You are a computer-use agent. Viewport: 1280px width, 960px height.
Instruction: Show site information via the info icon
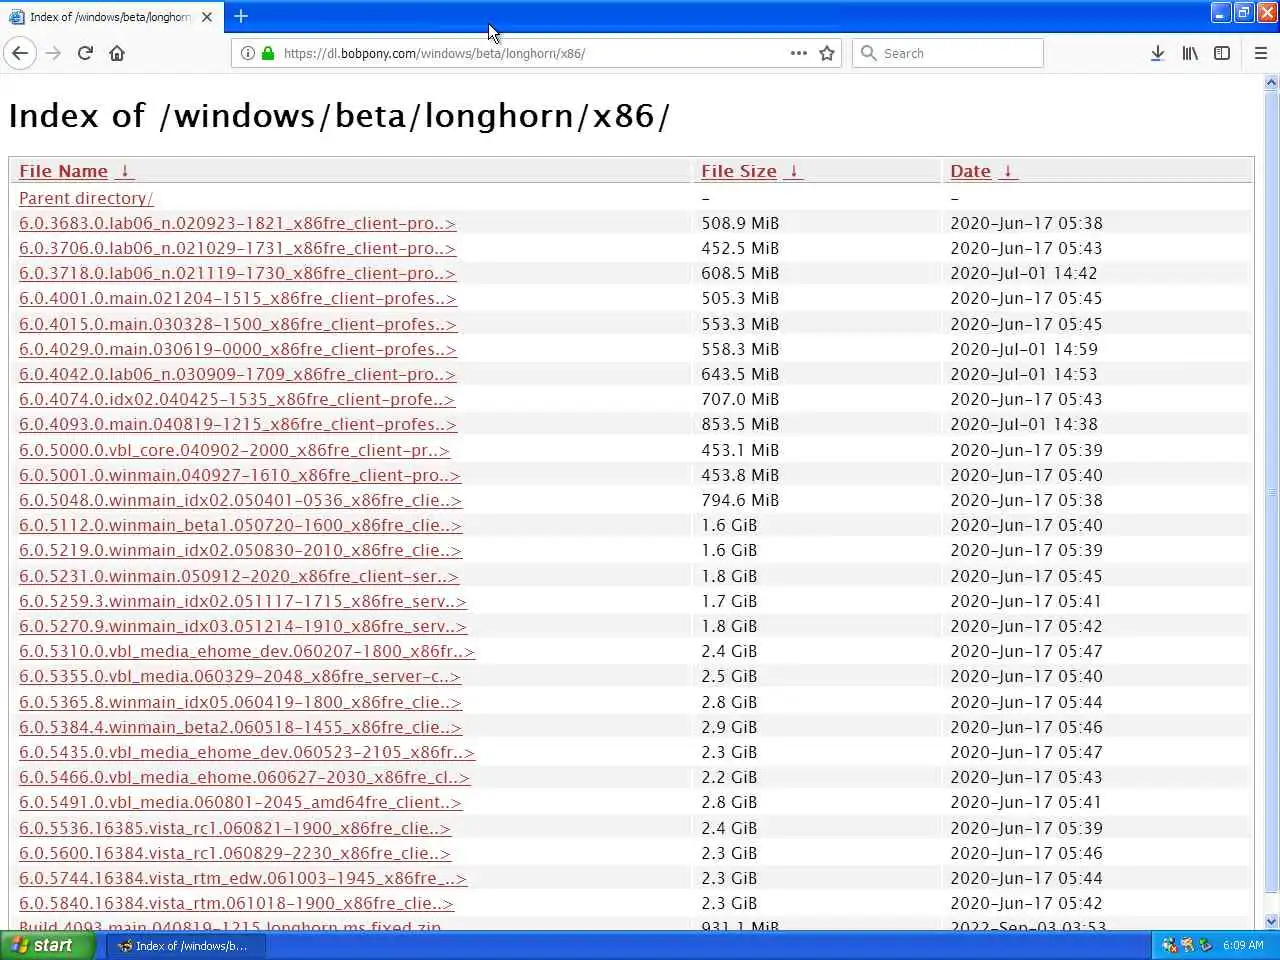tap(247, 53)
